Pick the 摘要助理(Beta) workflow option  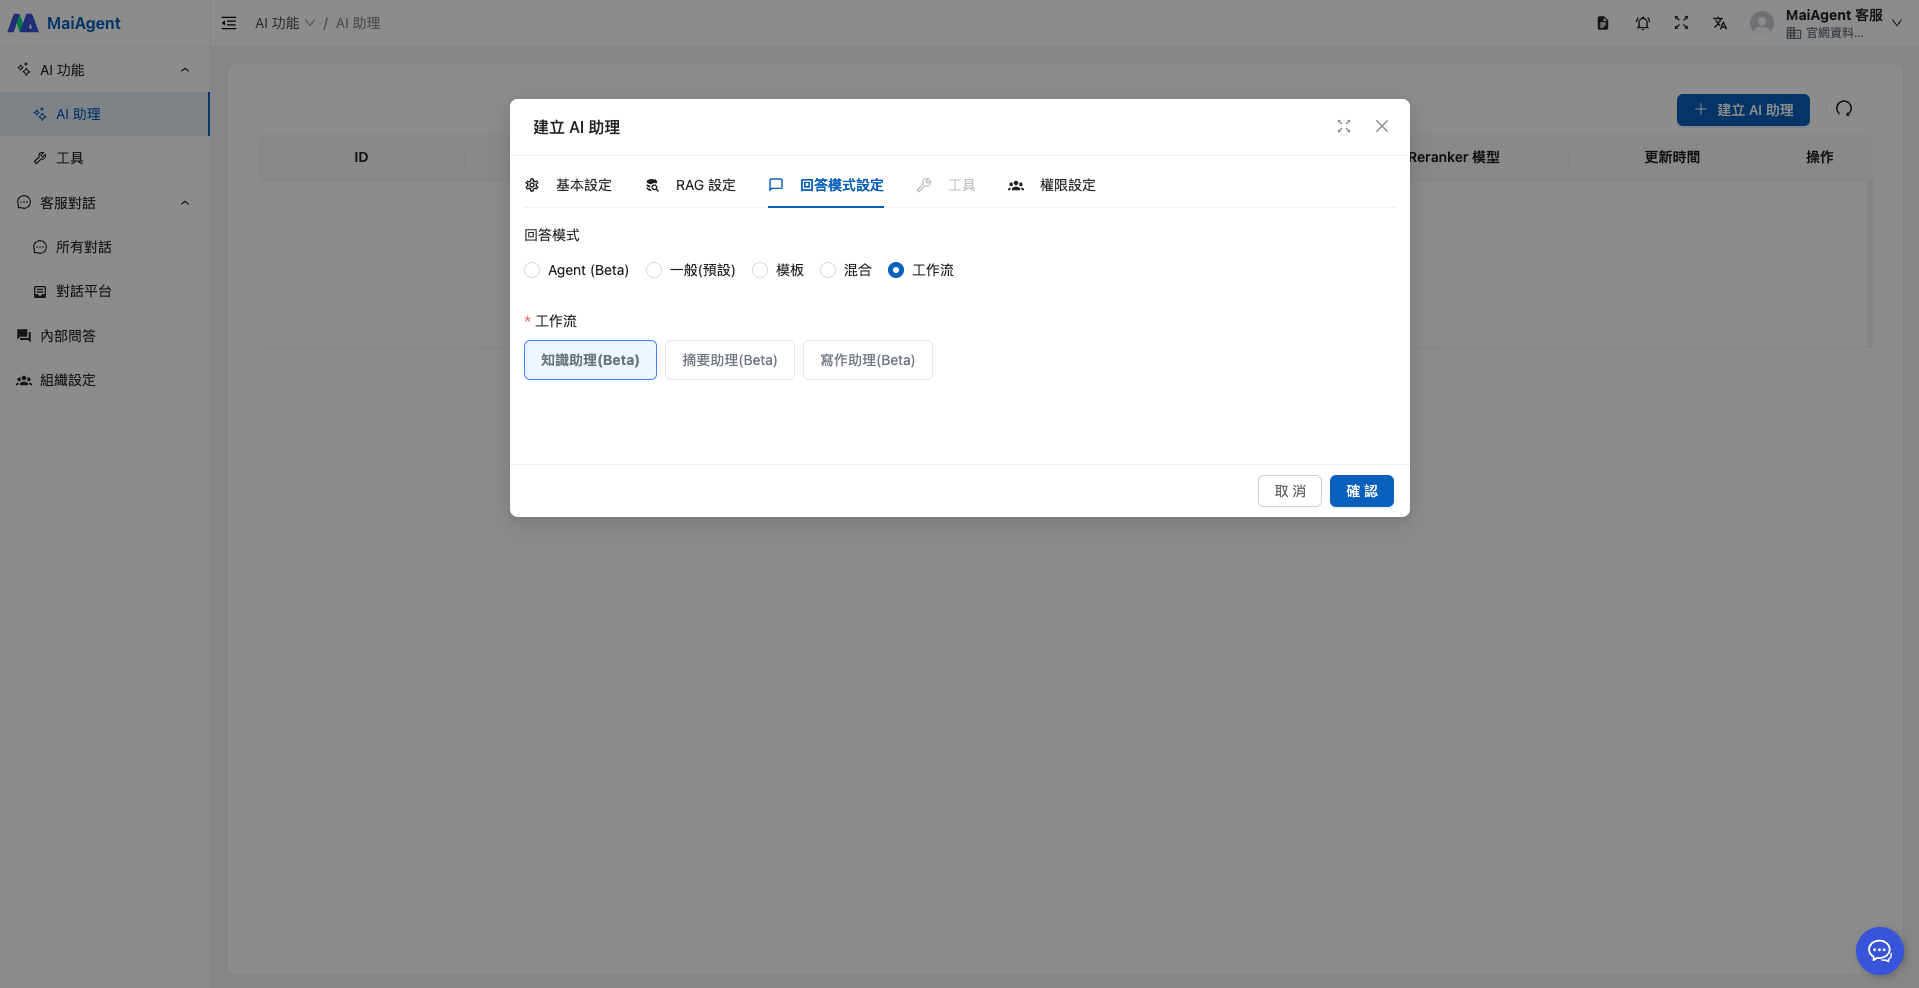(x=729, y=360)
